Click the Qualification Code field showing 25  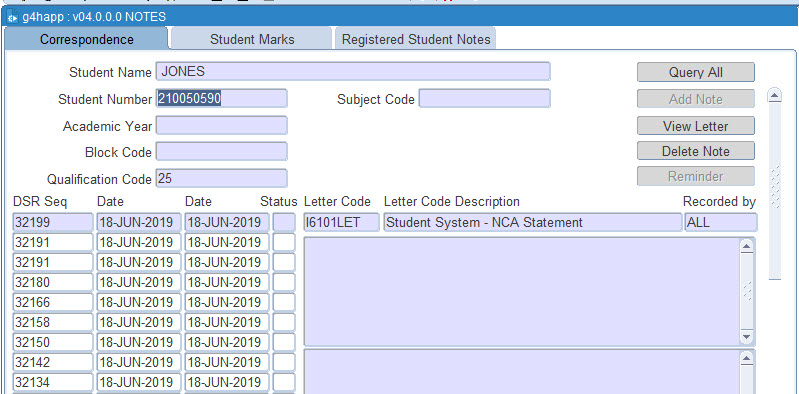(x=222, y=178)
